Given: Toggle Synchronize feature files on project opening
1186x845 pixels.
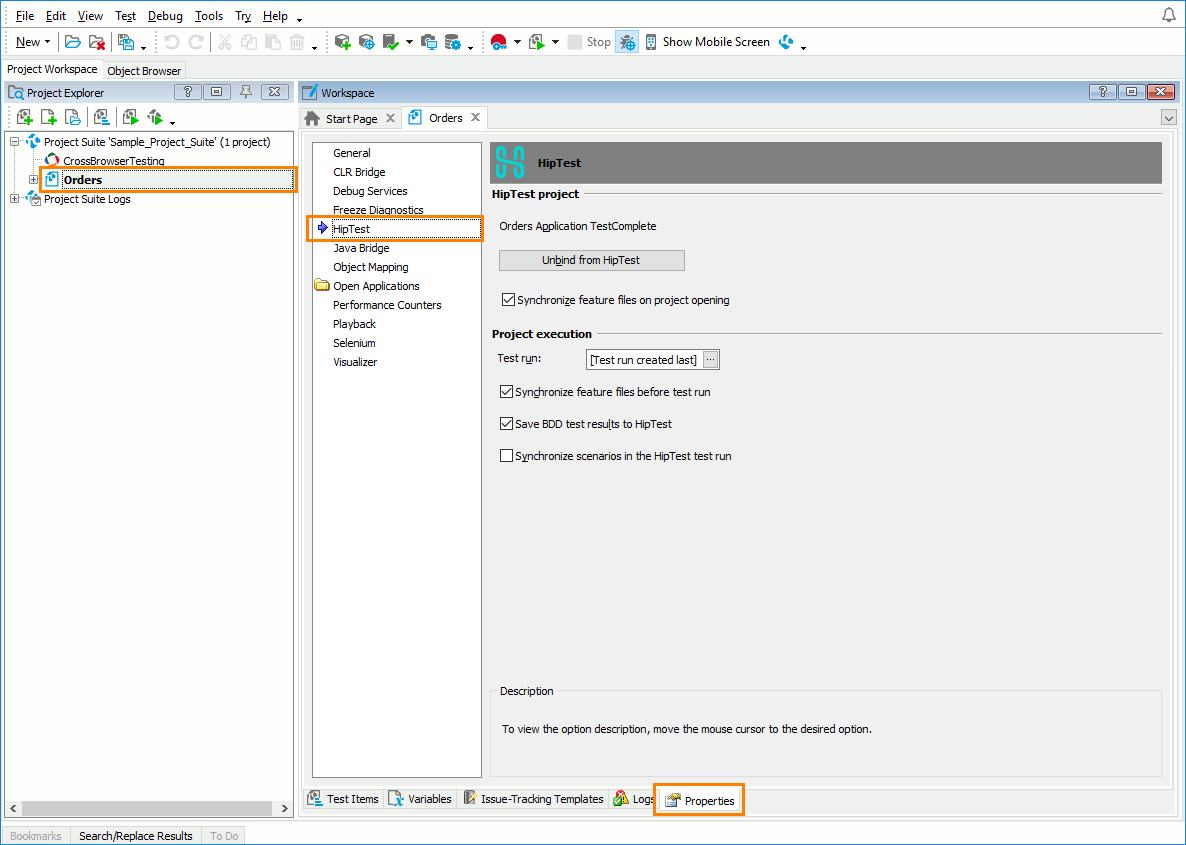Looking at the screenshot, I should (508, 300).
